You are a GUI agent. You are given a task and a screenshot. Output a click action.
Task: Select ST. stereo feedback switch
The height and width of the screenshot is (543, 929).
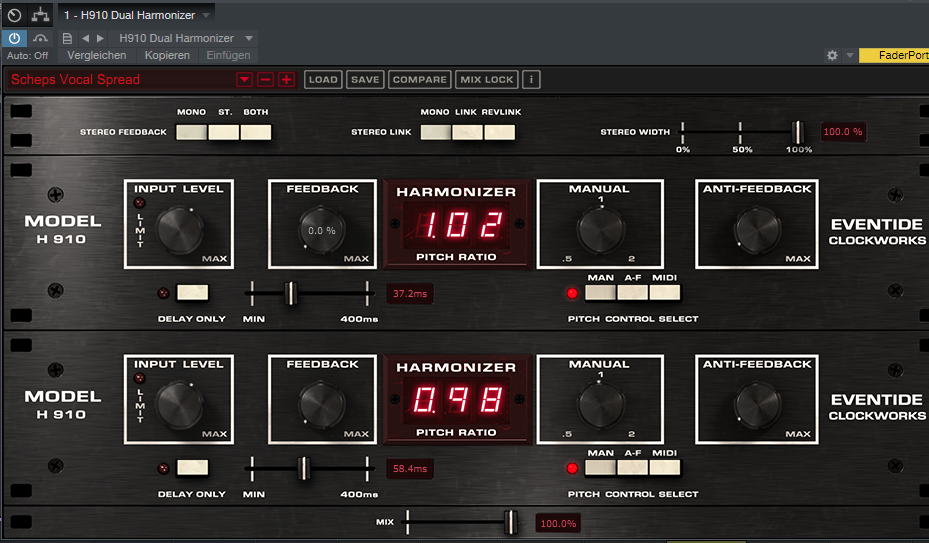coord(224,132)
